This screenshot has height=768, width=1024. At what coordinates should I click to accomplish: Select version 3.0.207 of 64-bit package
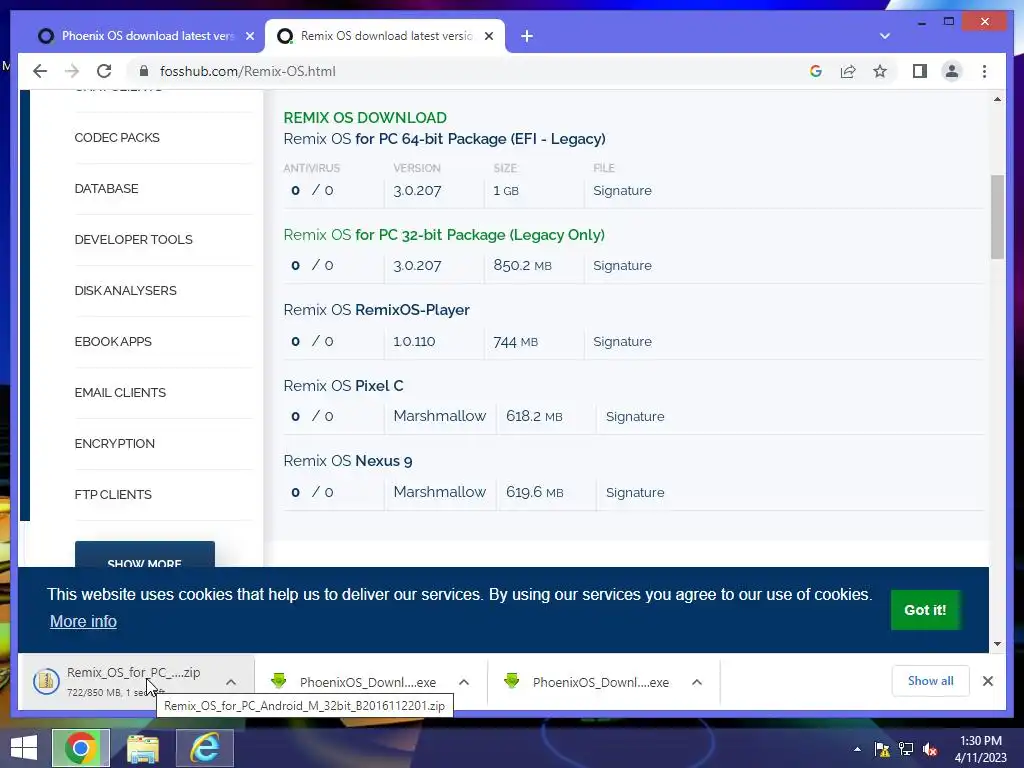tap(417, 191)
